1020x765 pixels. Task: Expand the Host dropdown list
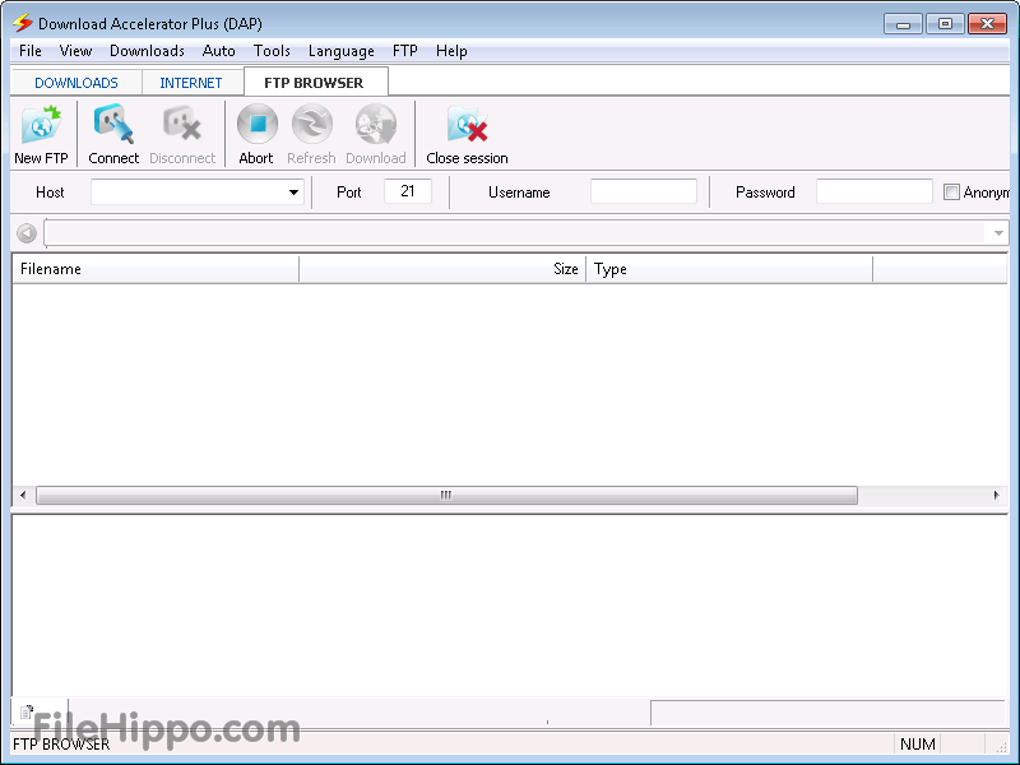[x=294, y=192]
